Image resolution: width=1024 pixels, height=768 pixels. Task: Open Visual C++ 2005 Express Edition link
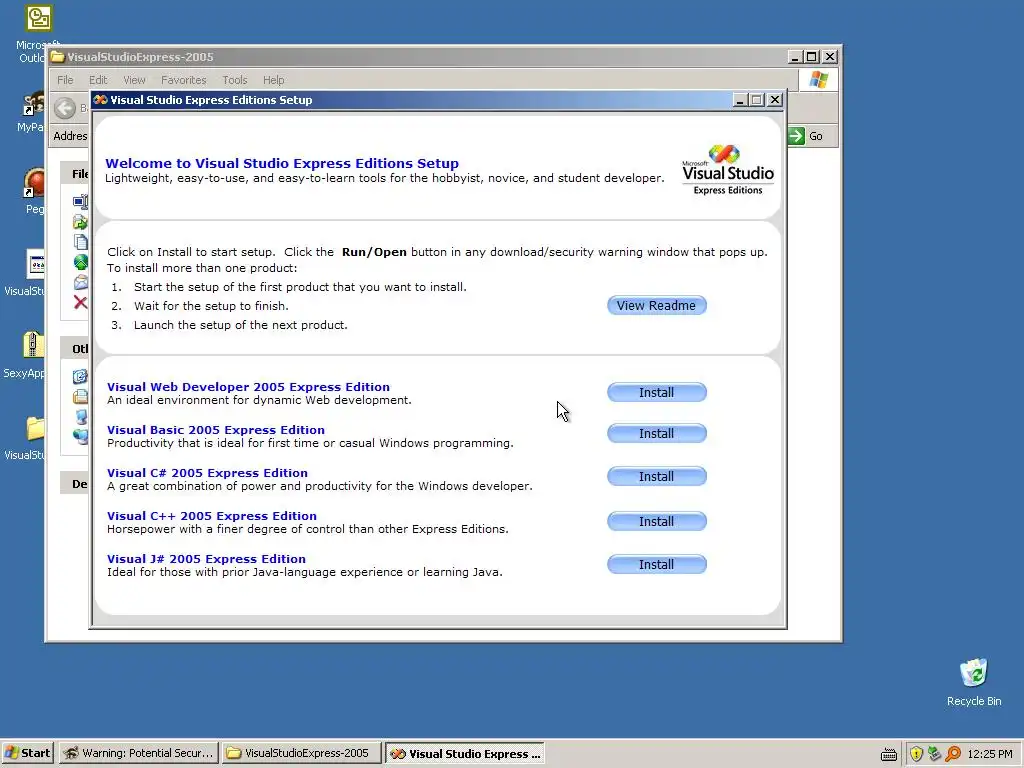point(212,516)
